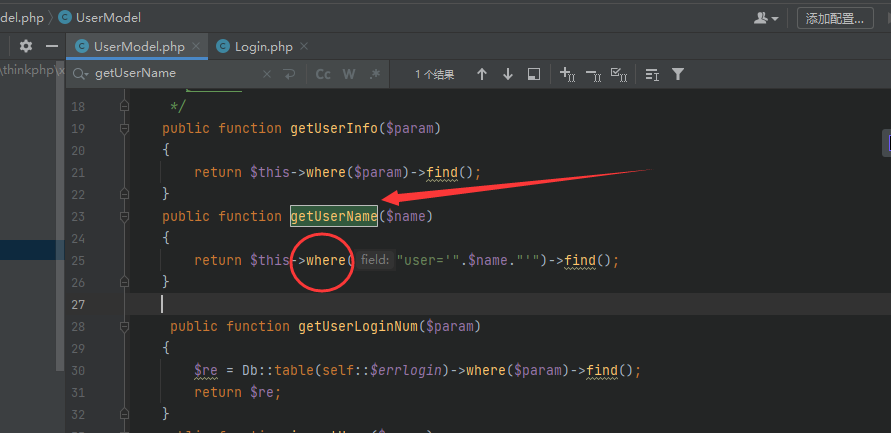Click the 1 个结果 result count label
Screen dimensions: 891x433
coord(435,74)
